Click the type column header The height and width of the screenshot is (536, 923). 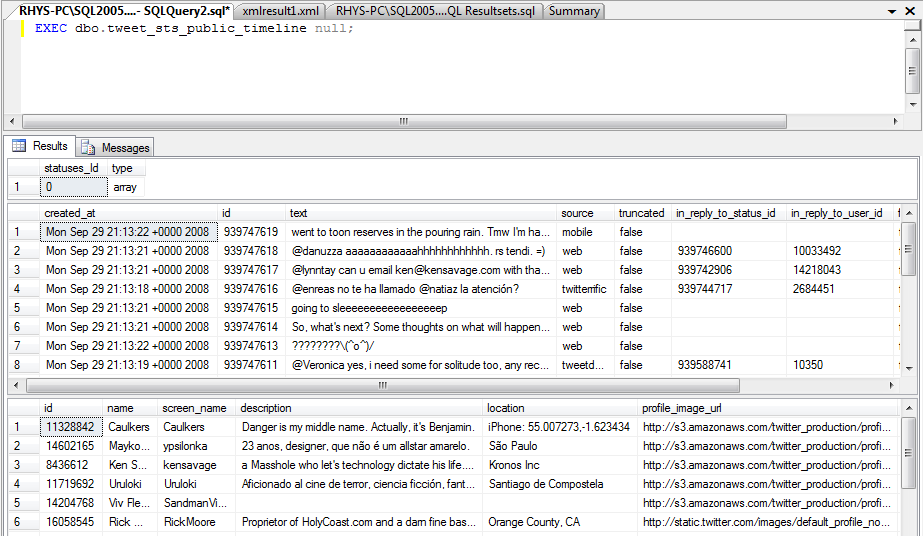[x=127, y=168]
